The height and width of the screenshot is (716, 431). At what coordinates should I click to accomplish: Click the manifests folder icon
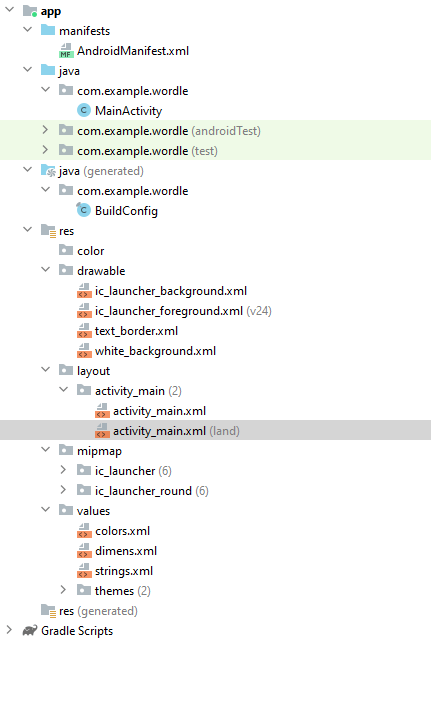click(x=48, y=31)
